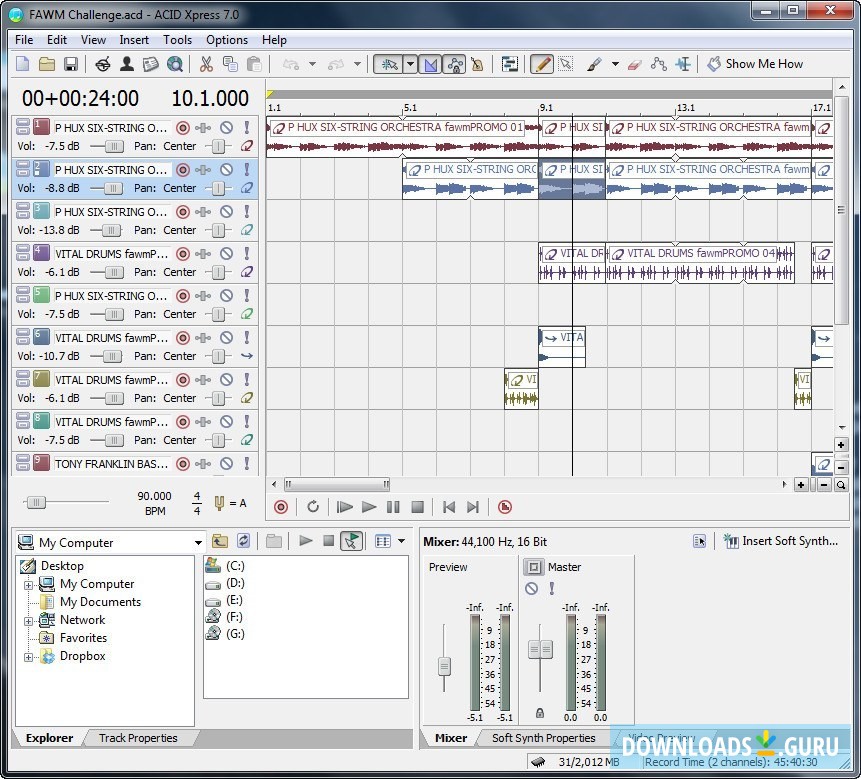Viewport: 861px width, 779px height.
Task: Toggle Loop Playback in transport bar
Action: click(313, 507)
